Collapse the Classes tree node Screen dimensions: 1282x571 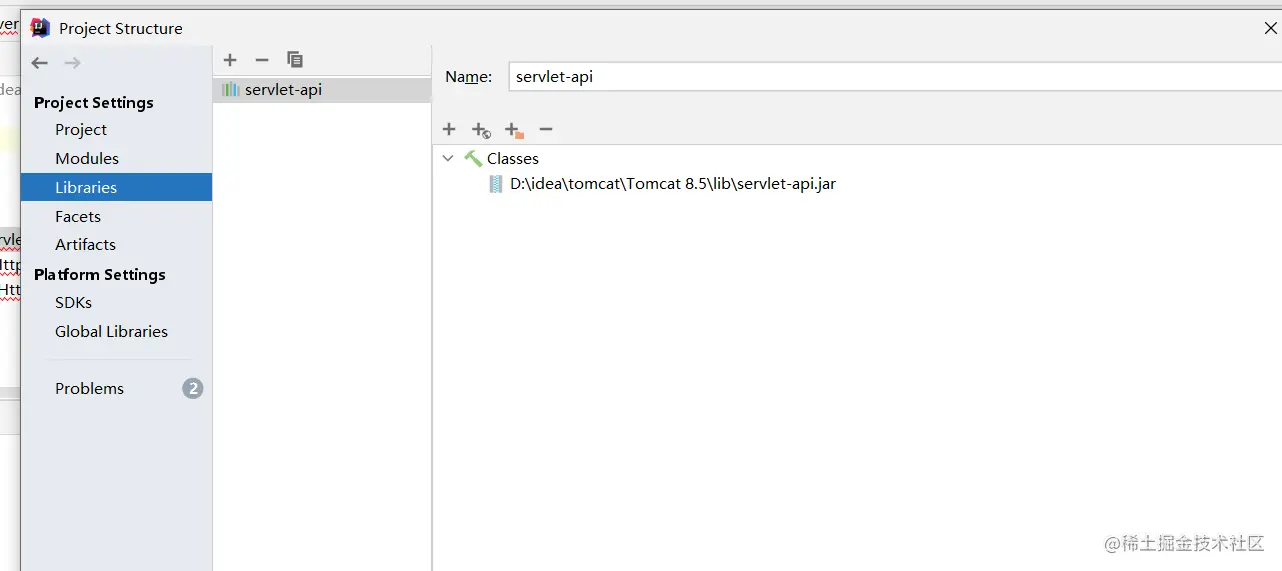coord(448,158)
